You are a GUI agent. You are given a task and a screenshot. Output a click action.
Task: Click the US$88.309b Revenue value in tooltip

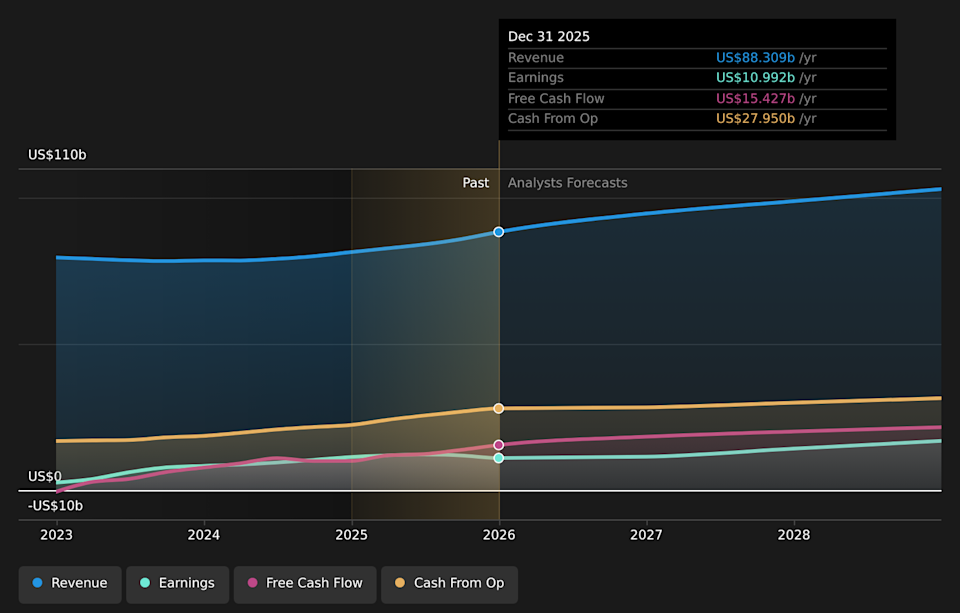click(755, 58)
